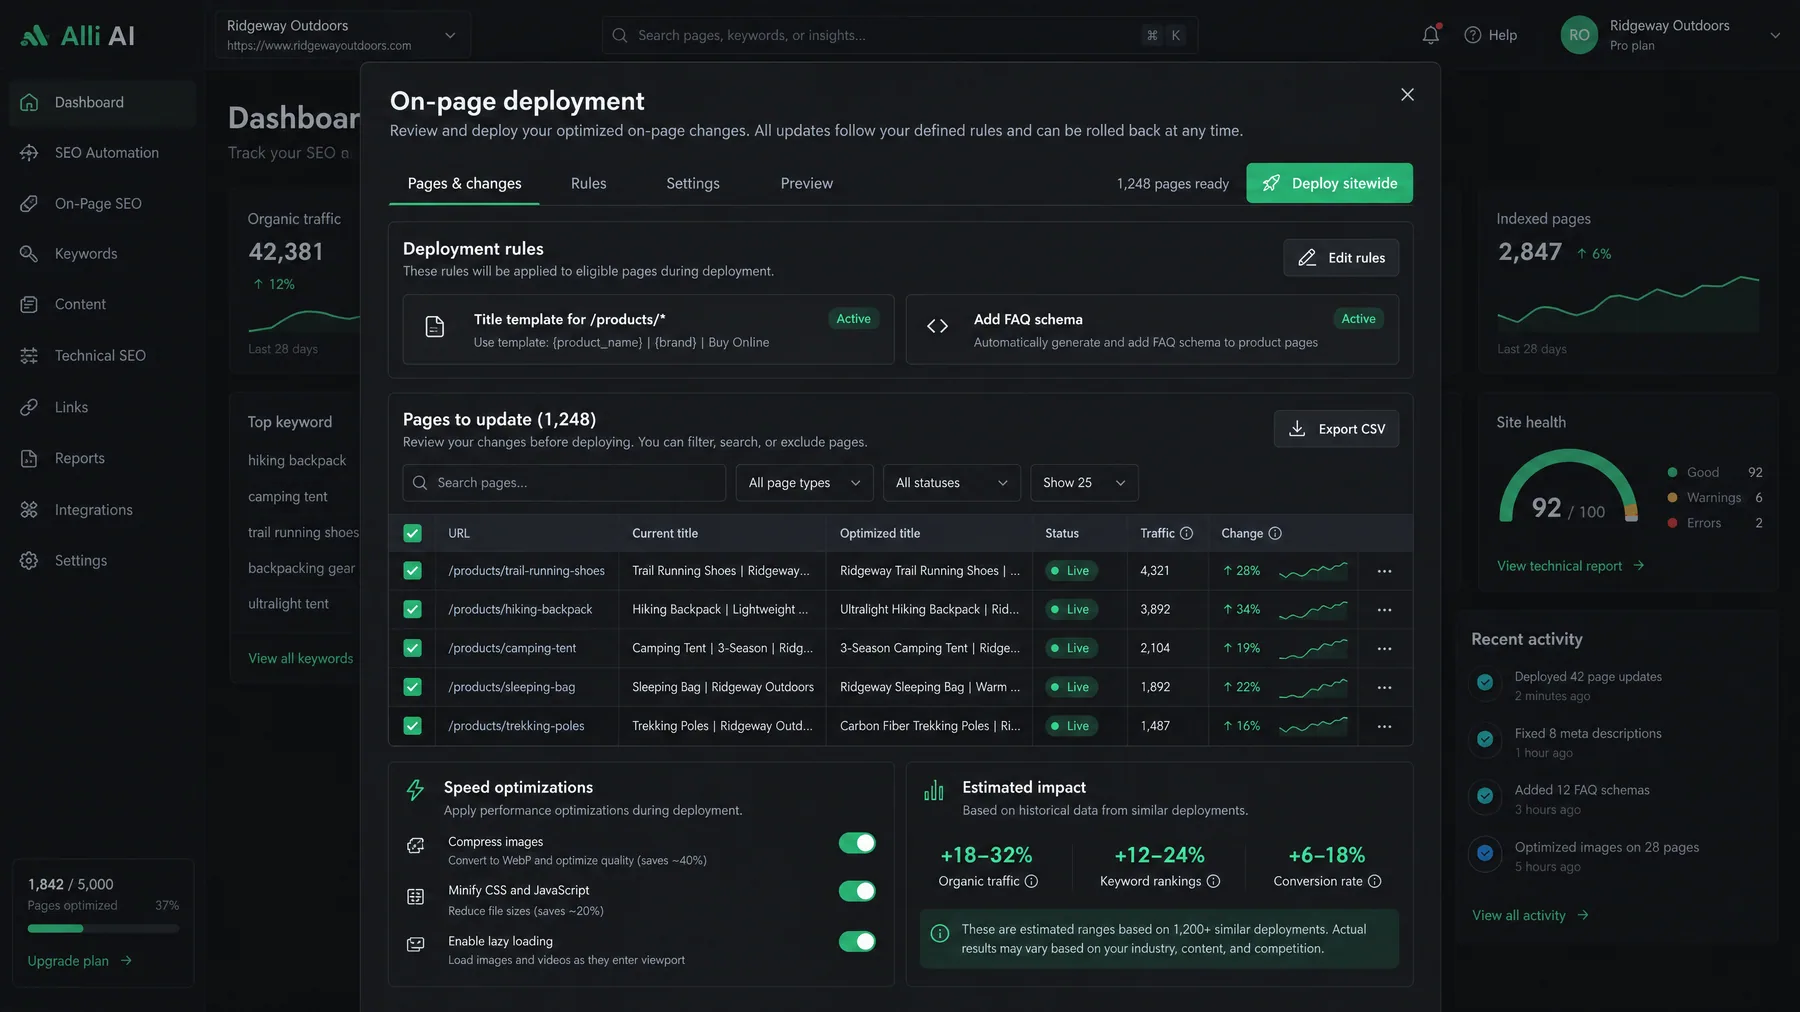This screenshot has width=1800, height=1012.
Task: Disable Compress images toggle
Action: tap(857, 843)
